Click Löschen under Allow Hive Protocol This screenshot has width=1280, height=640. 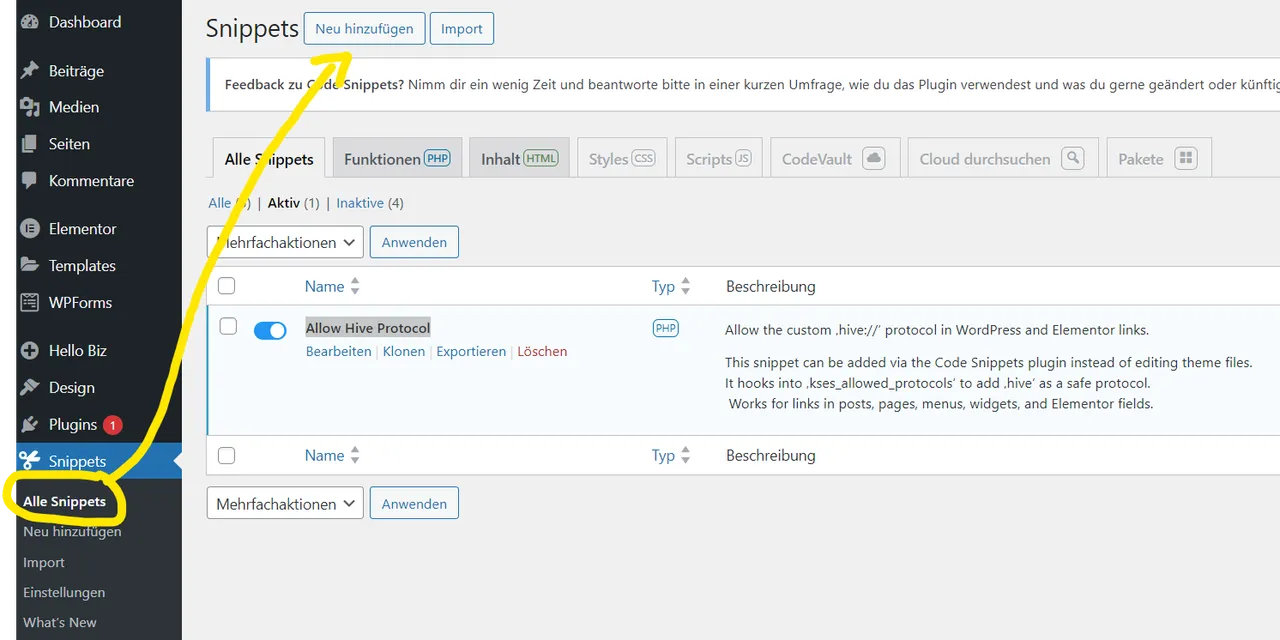click(x=542, y=351)
